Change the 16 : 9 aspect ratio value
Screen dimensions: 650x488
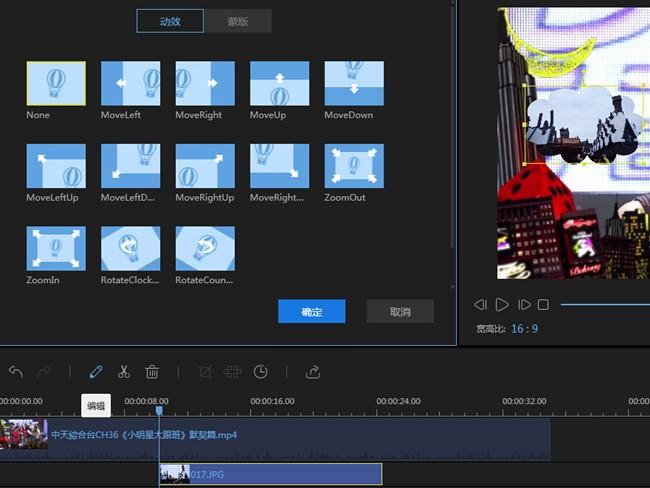point(524,329)
